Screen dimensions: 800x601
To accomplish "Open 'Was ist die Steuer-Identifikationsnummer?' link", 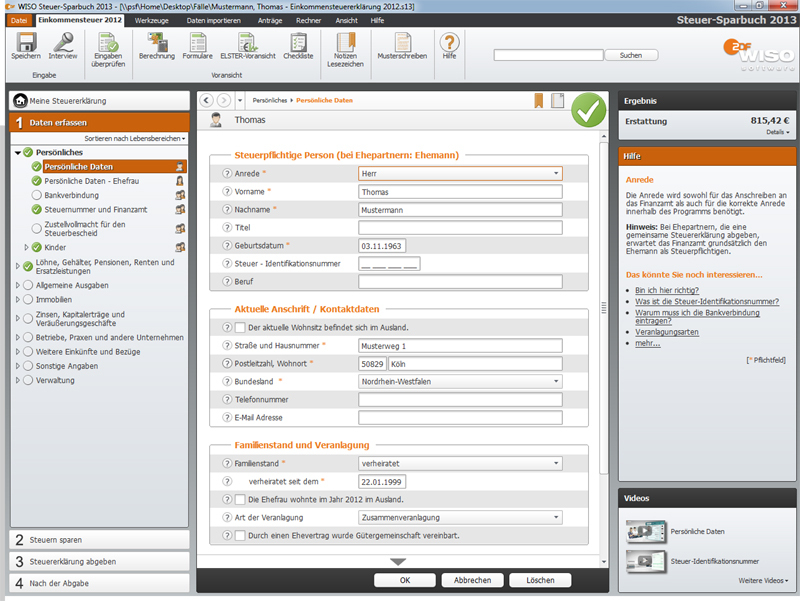I will tap(707, 302).
